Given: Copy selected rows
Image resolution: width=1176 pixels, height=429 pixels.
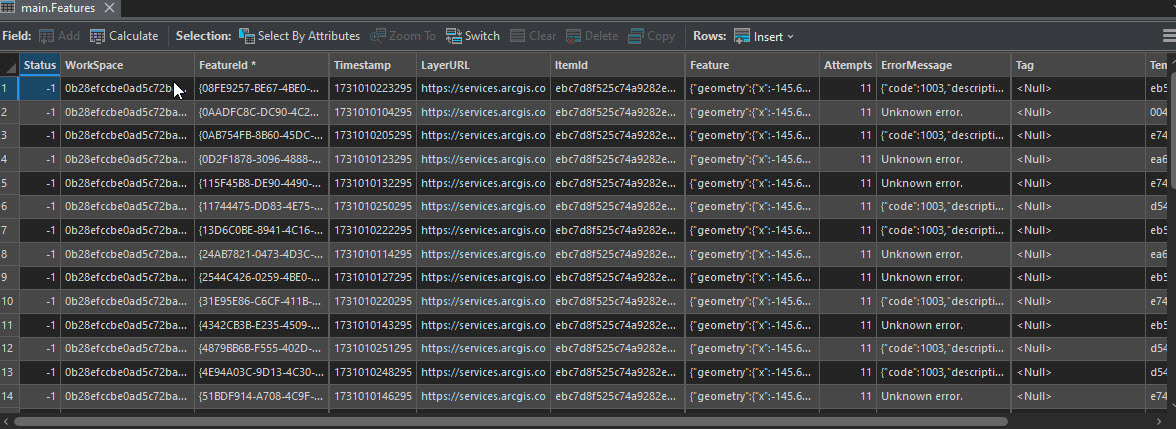Looking at the screenshot, I should tap(652, 36).
